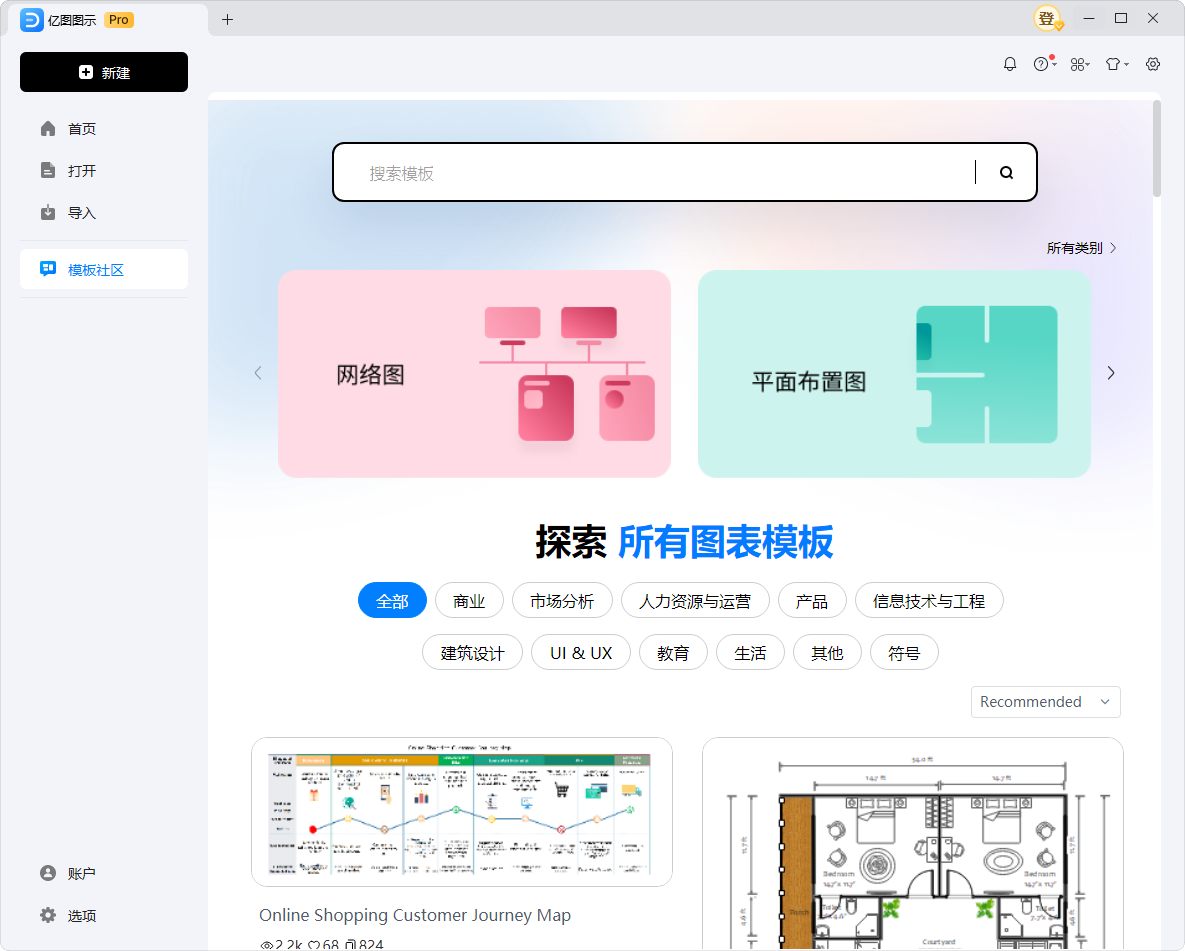Open the 导入 import sidebar item
This screenshot has height=951, width=1185.
[x=82, y=213]
